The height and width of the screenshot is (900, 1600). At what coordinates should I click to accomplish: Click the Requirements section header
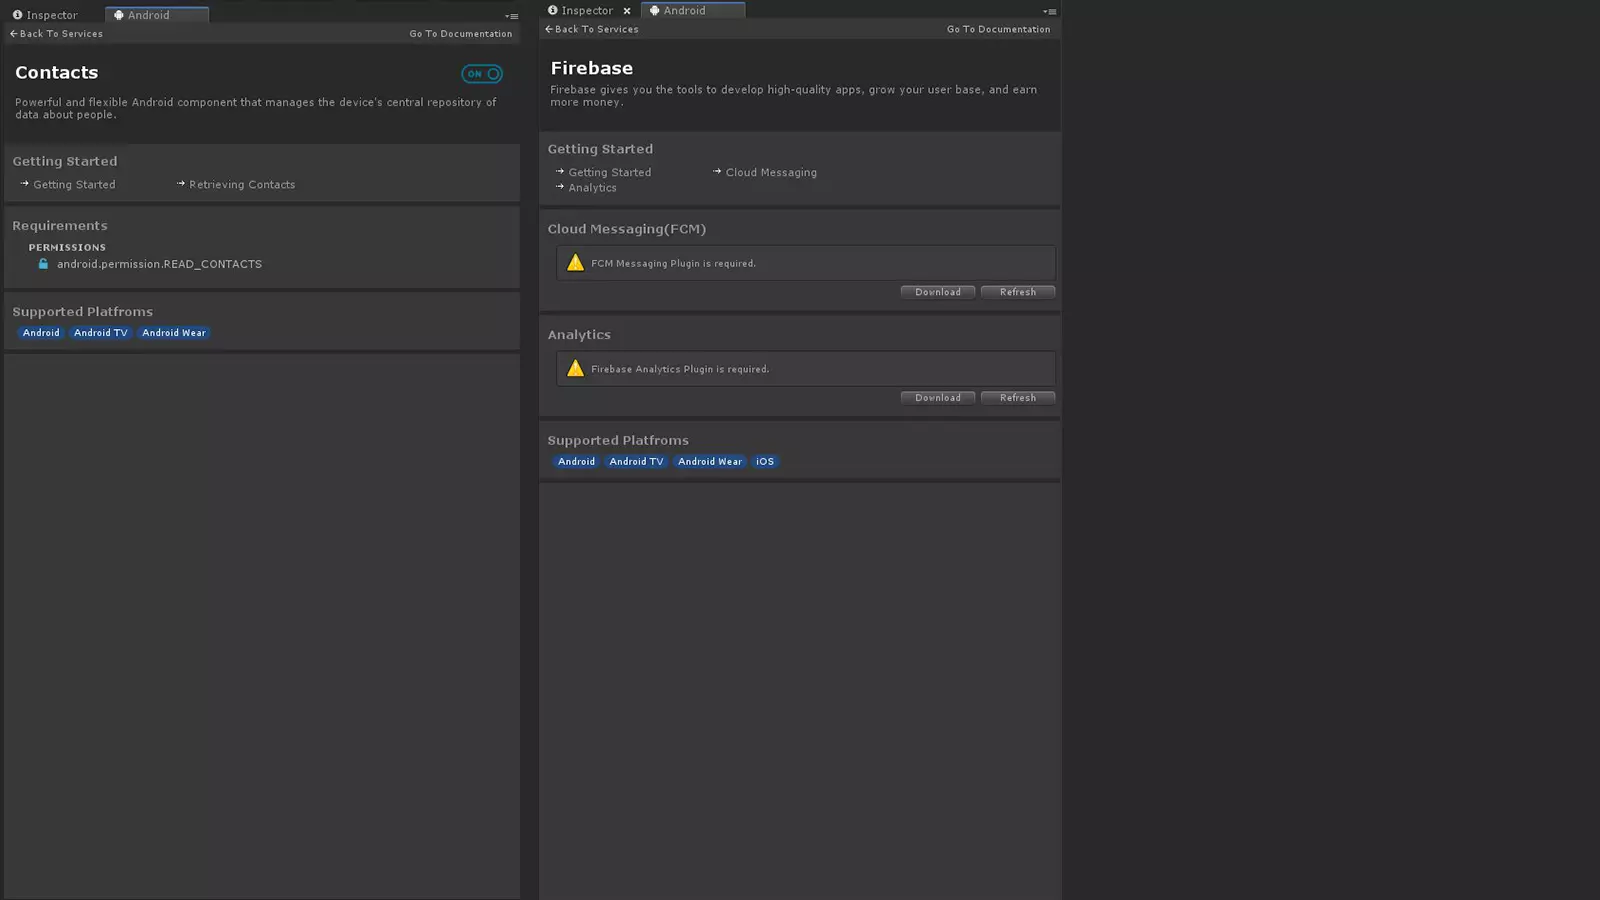60,226
